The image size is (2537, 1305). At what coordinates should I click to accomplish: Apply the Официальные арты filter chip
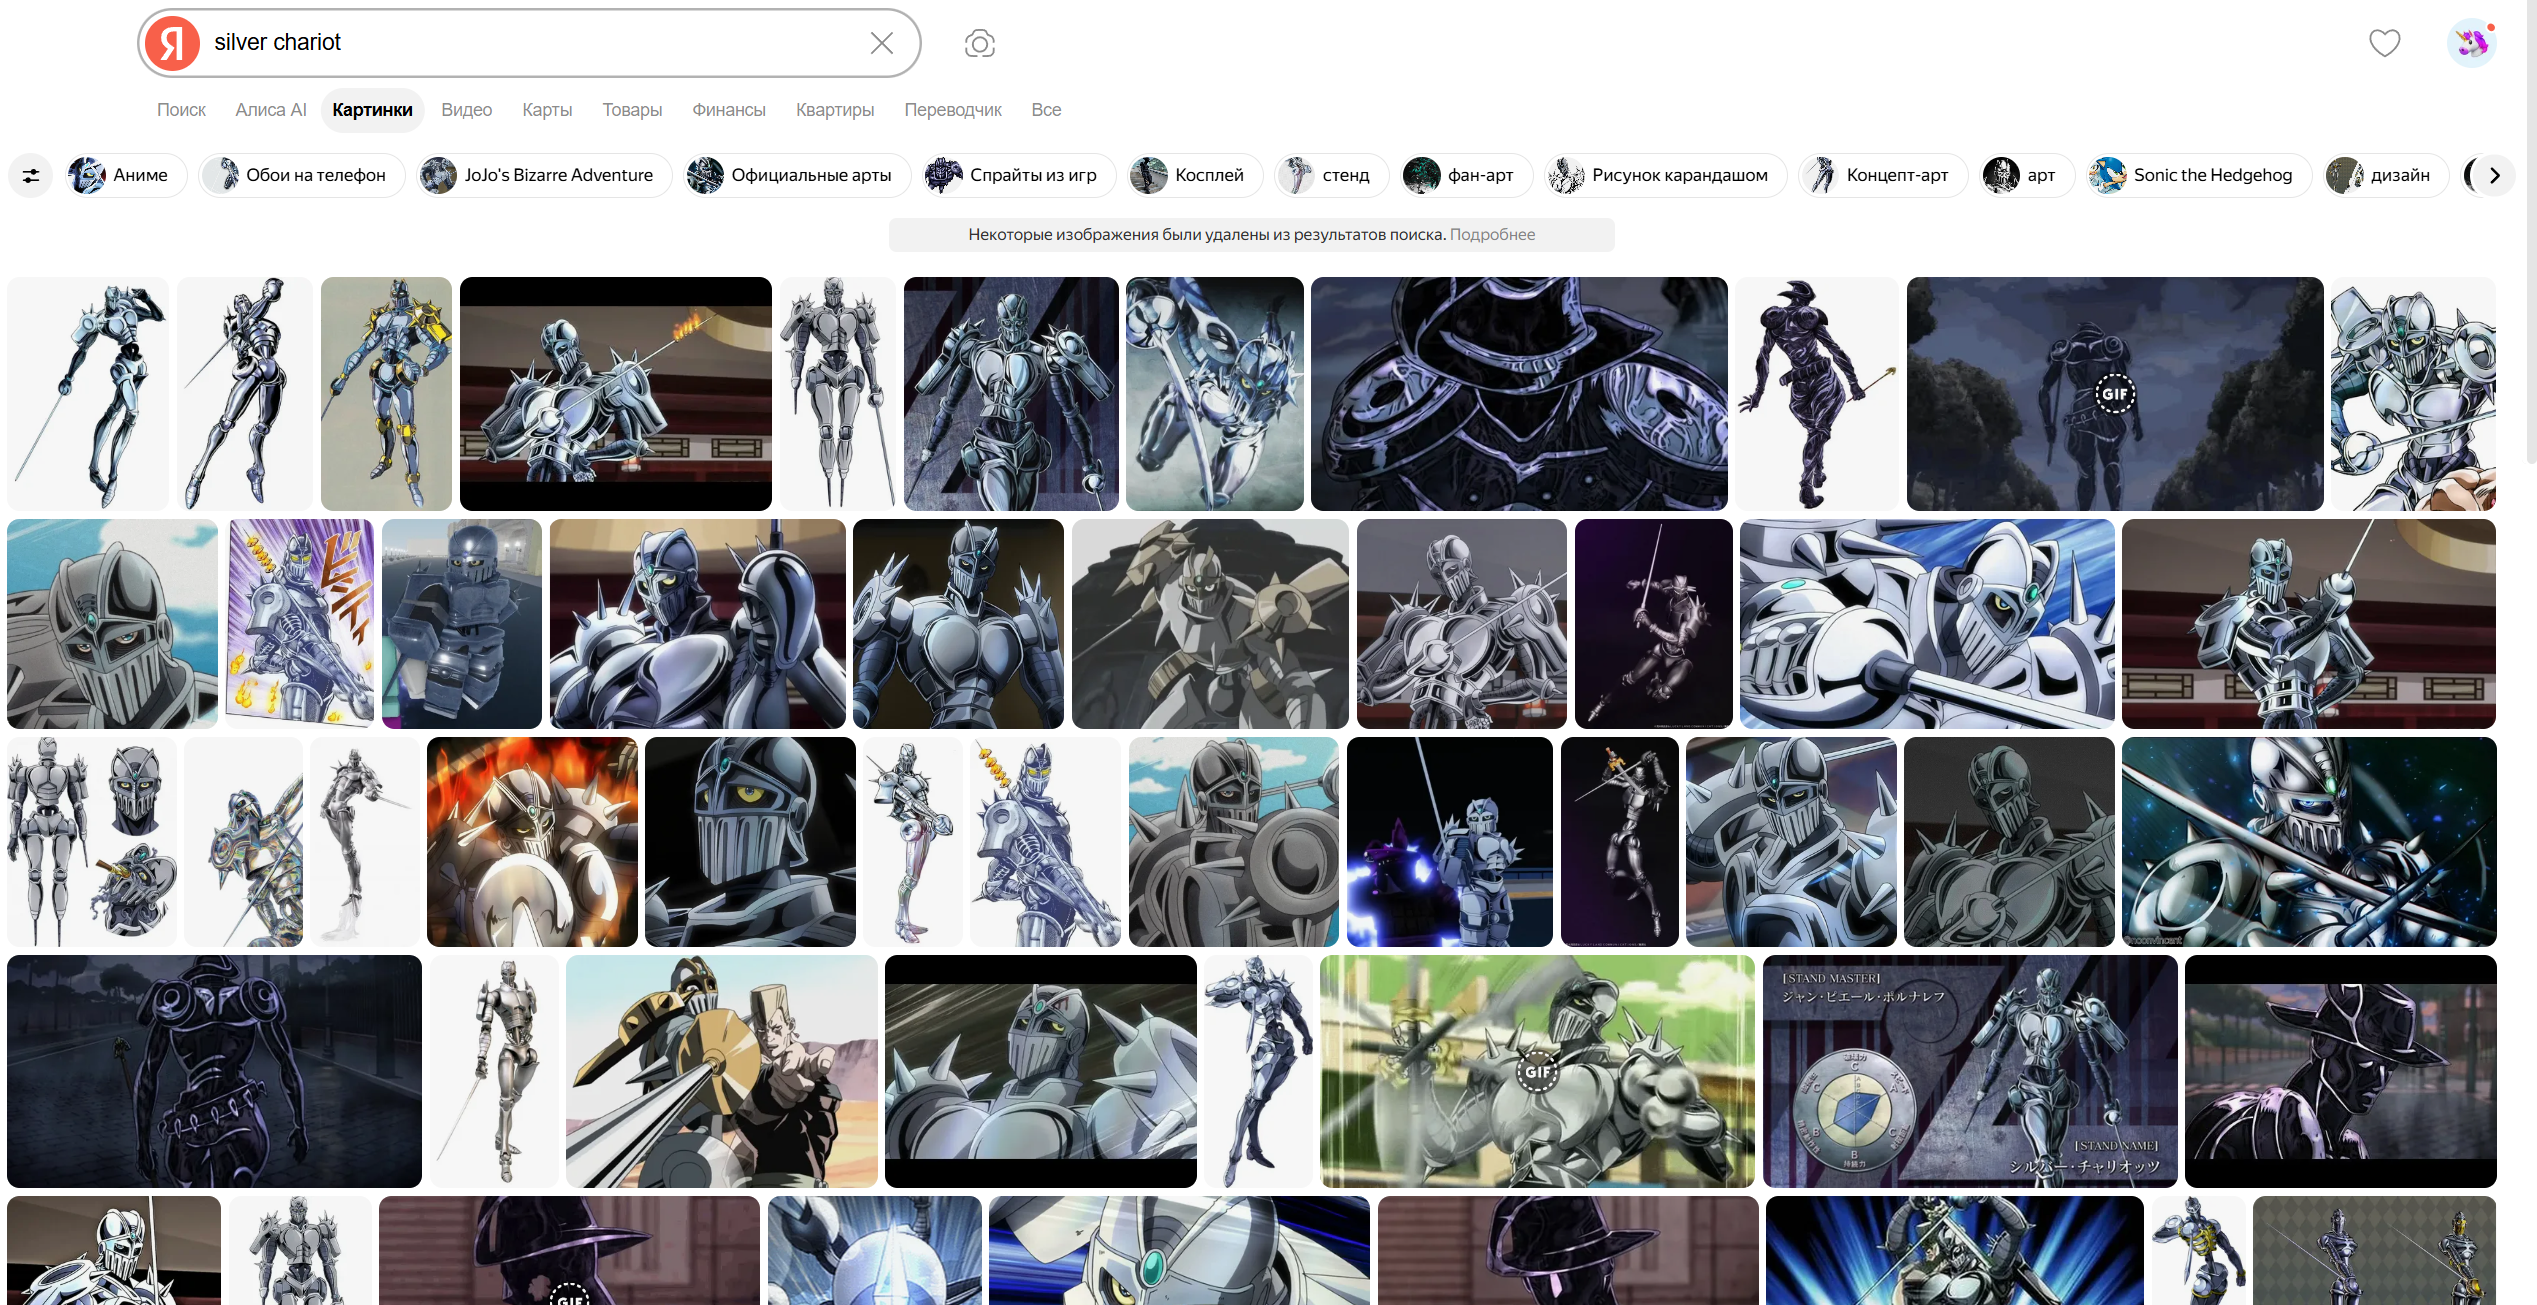coord(798,176)
